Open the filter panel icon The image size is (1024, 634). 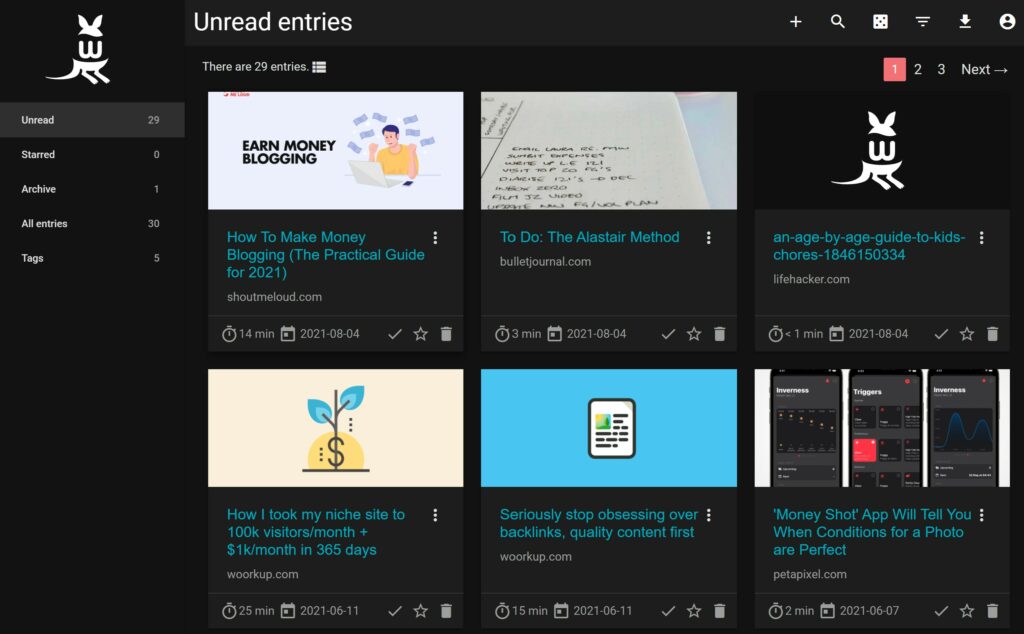[922, 20]
